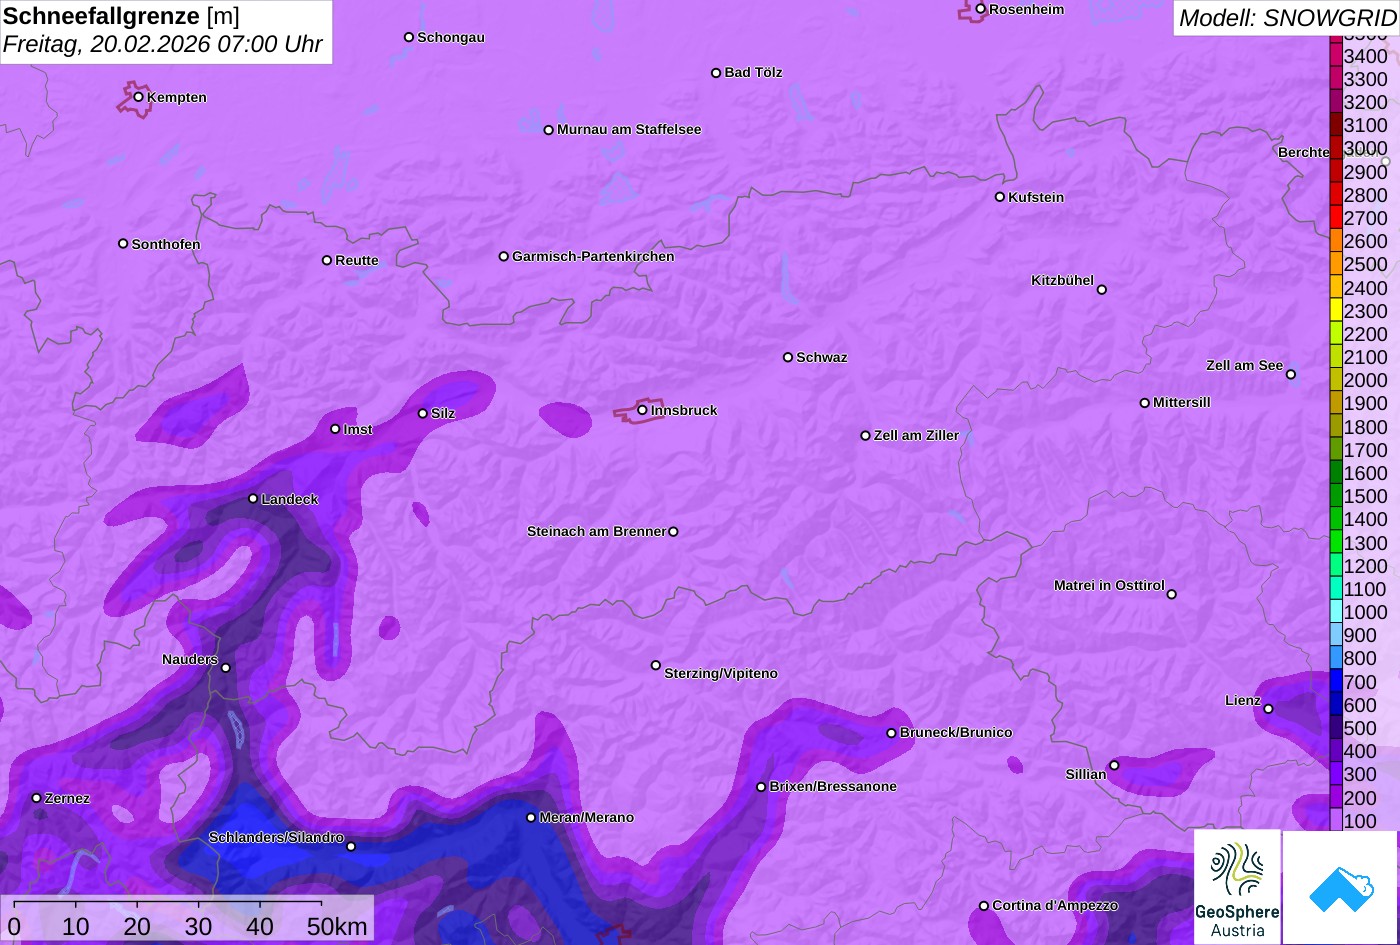Click the Sonthofen location marker dot
The height and width of the screenshot is (945, 1400).
[x=123, y=244]
